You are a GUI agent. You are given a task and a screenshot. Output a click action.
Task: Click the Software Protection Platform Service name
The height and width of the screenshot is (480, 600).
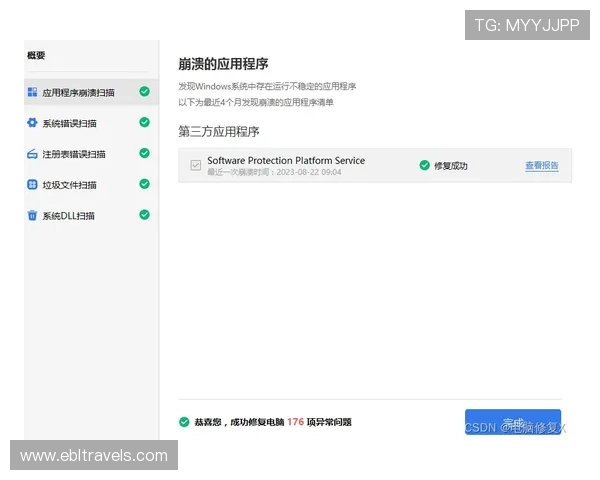click(x=286, y=160)
